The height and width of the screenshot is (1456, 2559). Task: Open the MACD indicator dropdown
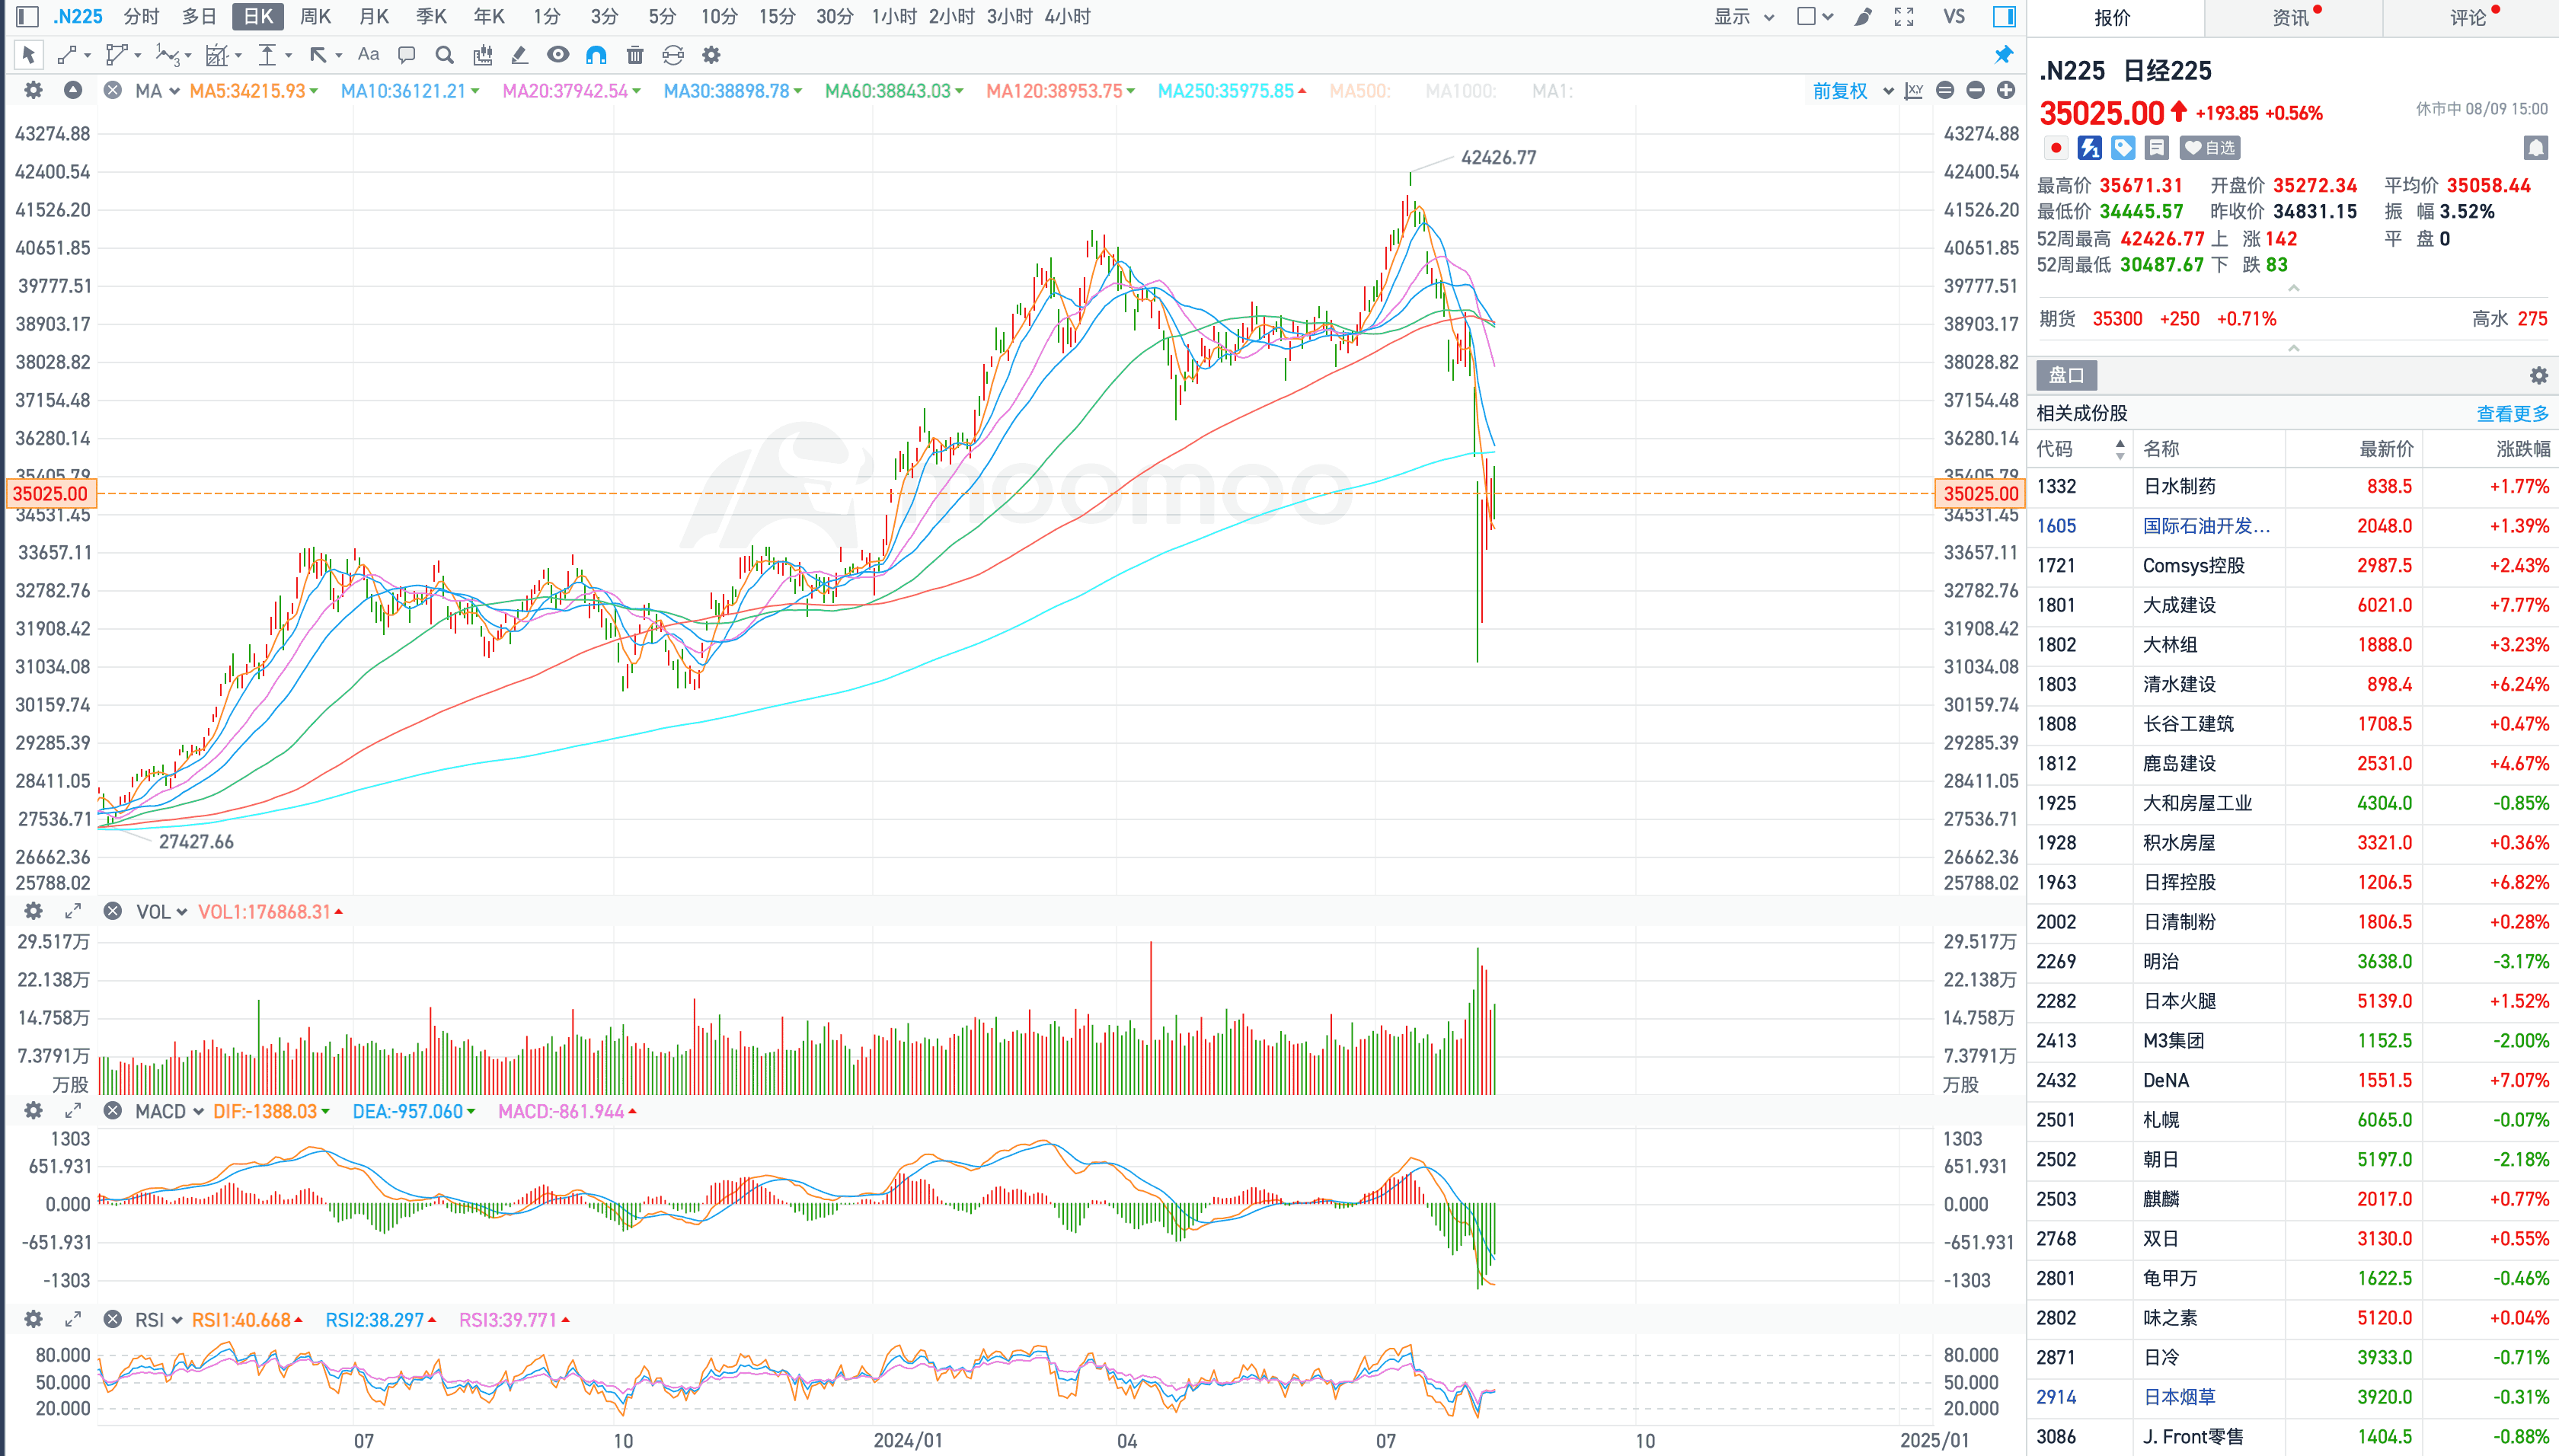[x=169, y=1112]
